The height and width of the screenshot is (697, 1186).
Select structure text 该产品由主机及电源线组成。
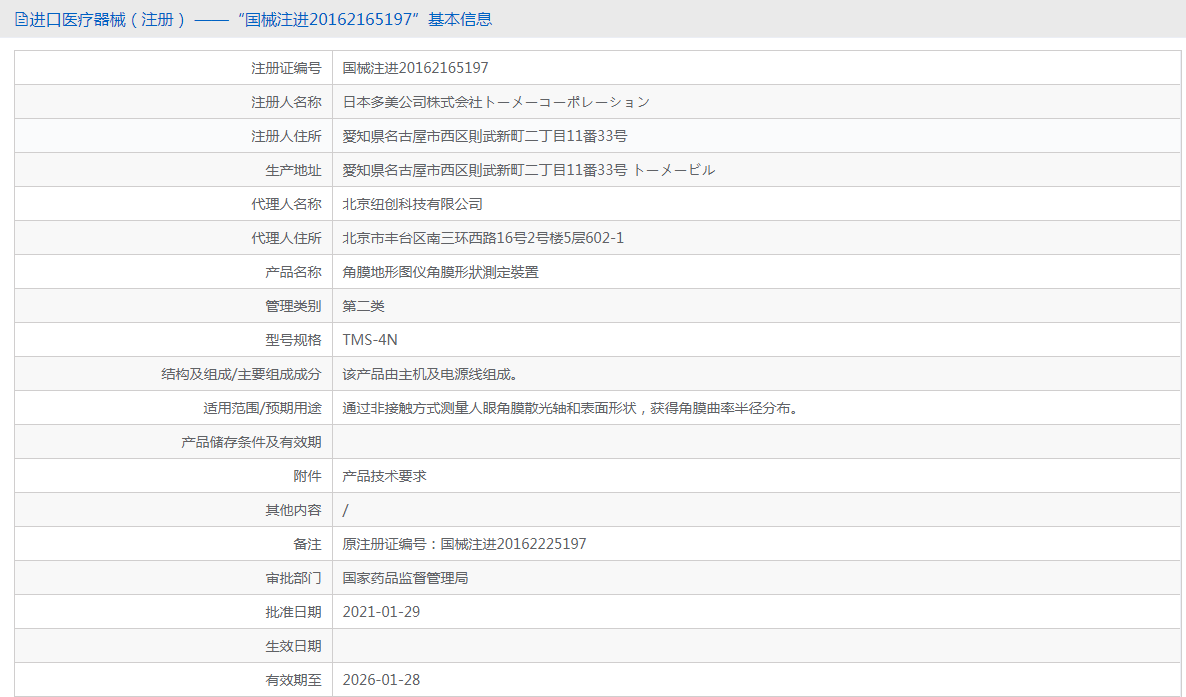(433, 375)
